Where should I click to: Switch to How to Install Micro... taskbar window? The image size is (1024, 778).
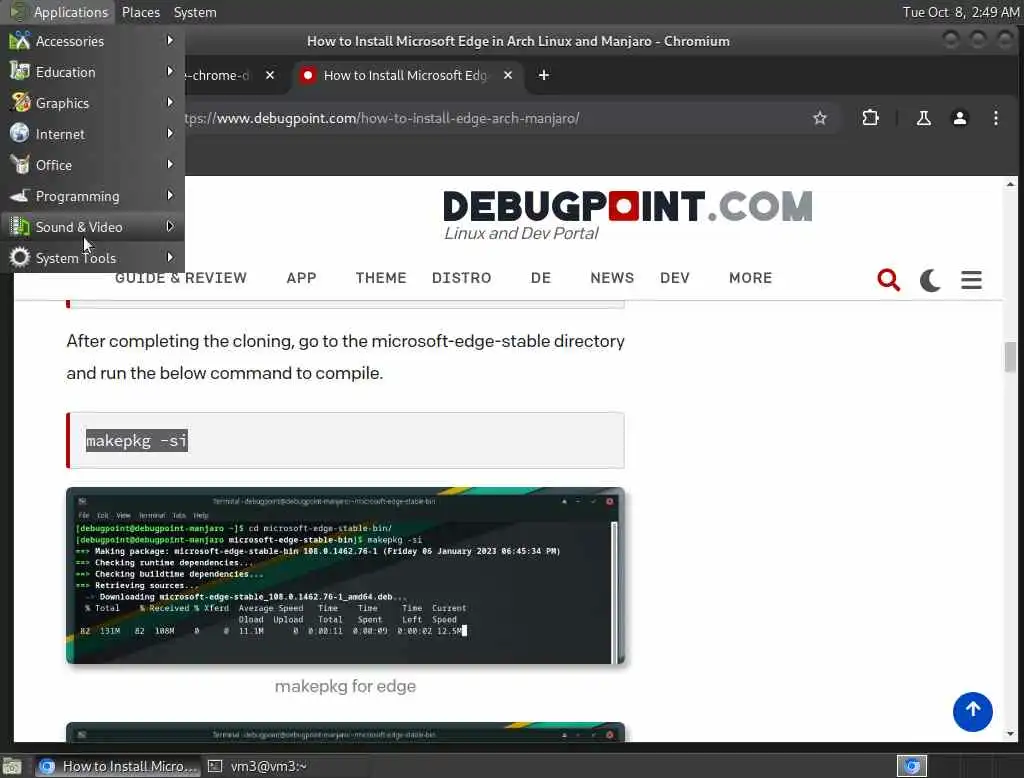click(x=118, y=766)
